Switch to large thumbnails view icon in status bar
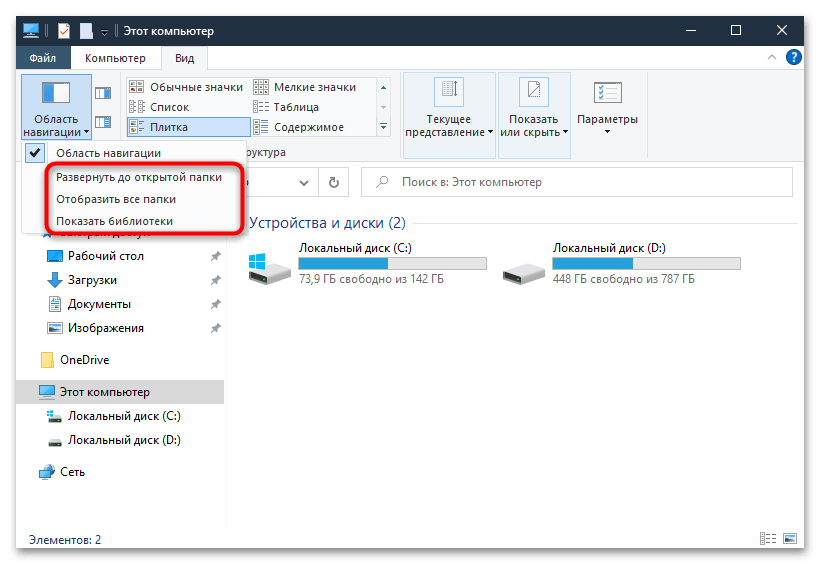 coord(787,539)
